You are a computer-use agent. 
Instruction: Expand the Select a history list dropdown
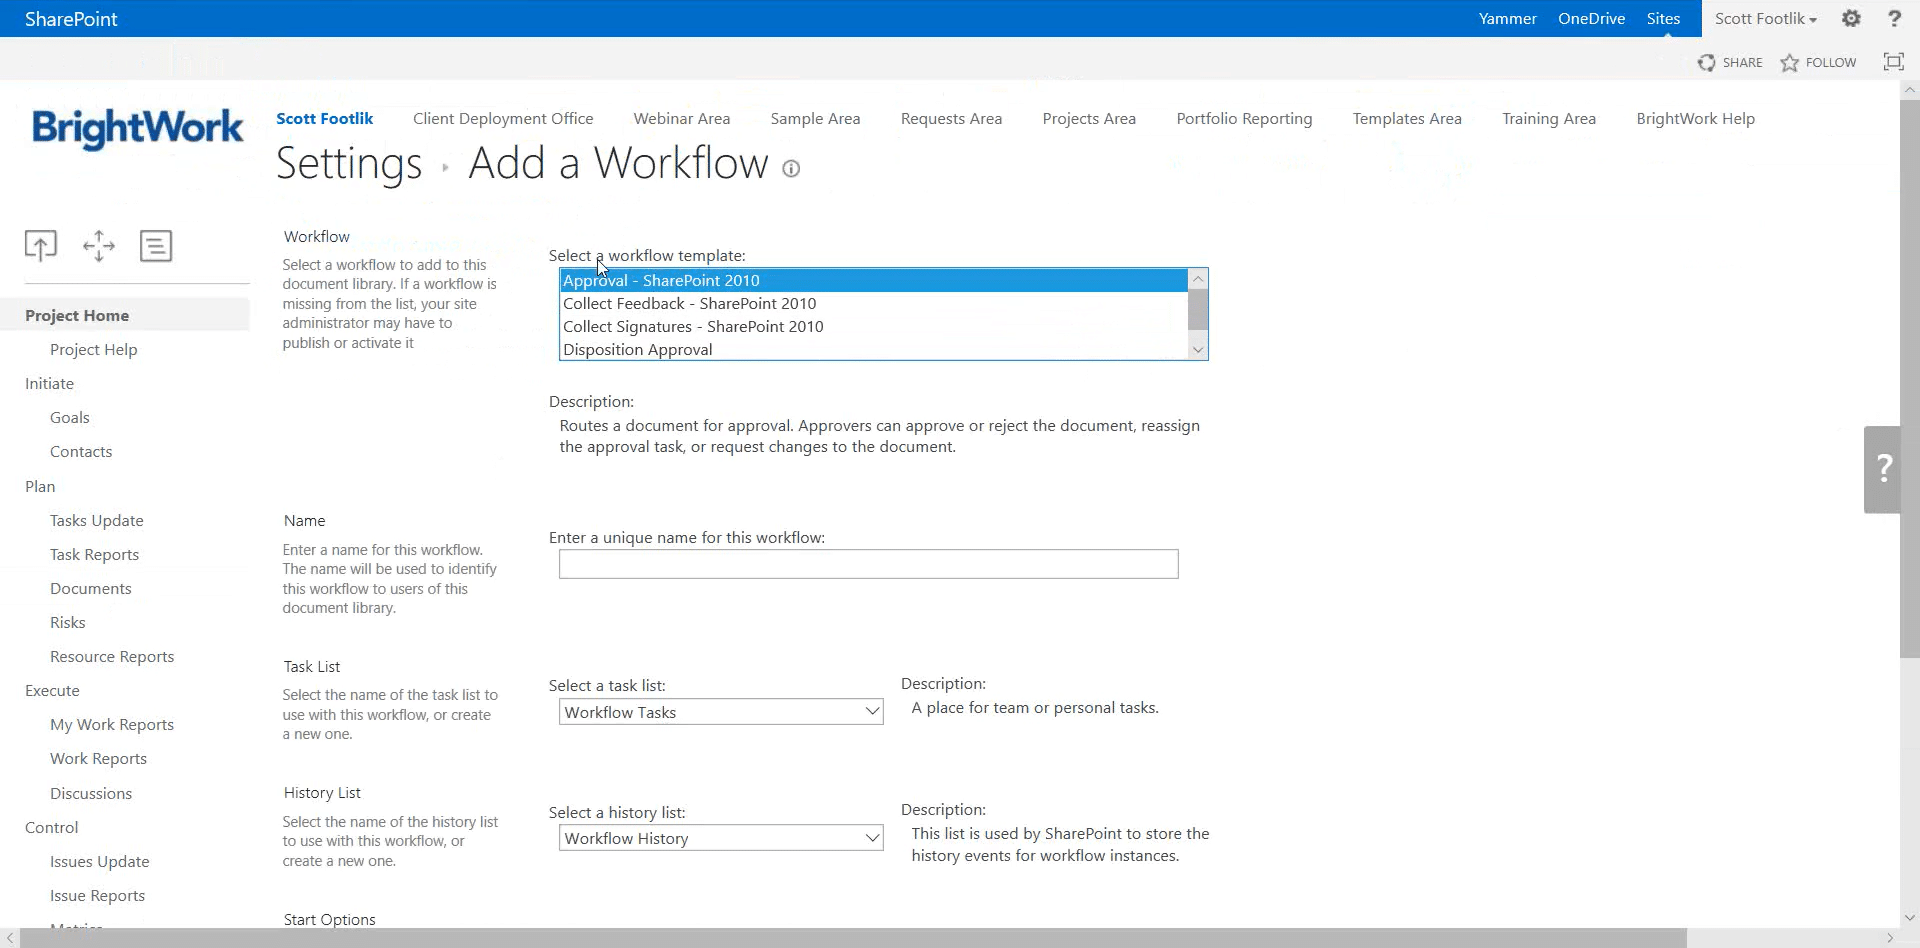tap(721, 838)
